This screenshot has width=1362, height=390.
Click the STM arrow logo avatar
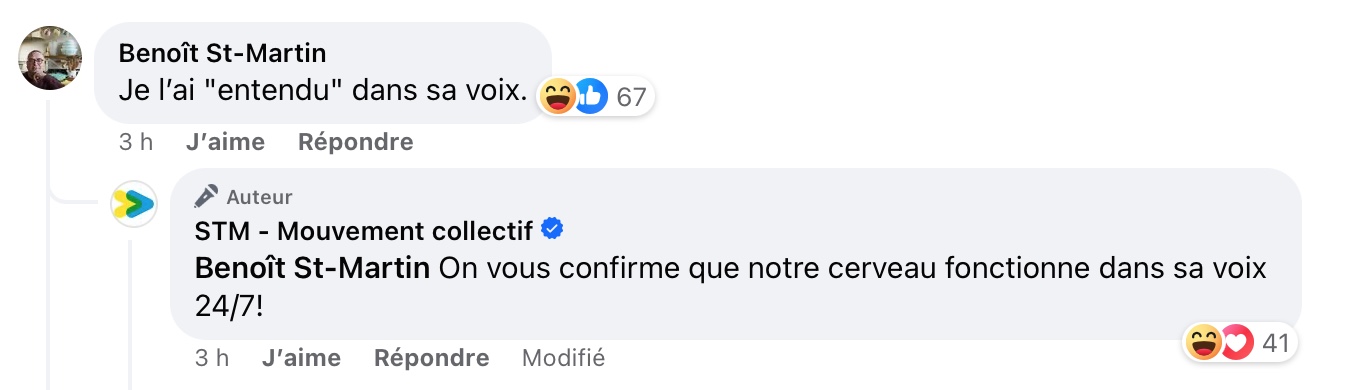pyautogui.click(x=134, y=204)
